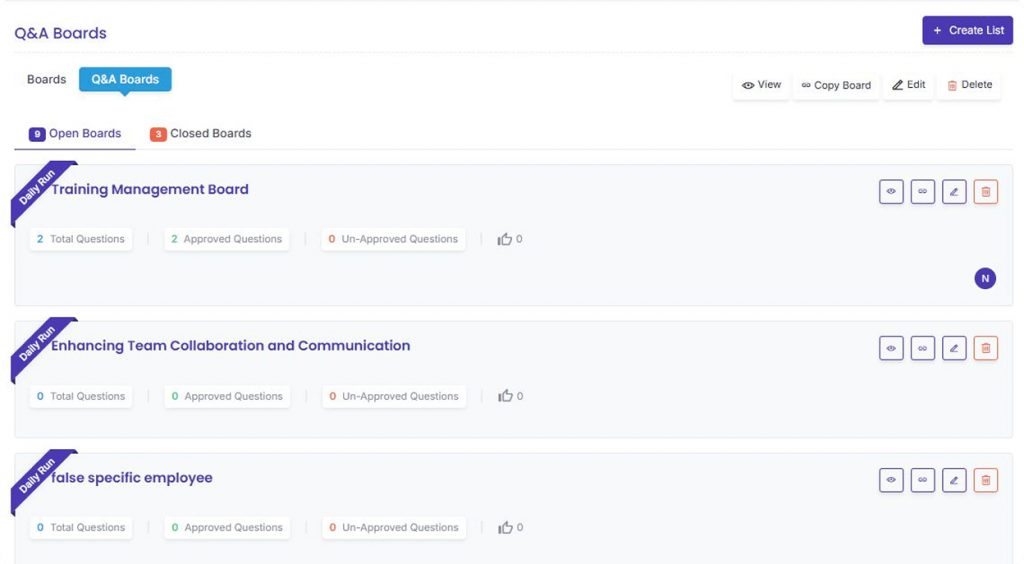This screenshot has width=1024, height=564.
Task: Switch to the Closed Boards tab
Action: 201,134
